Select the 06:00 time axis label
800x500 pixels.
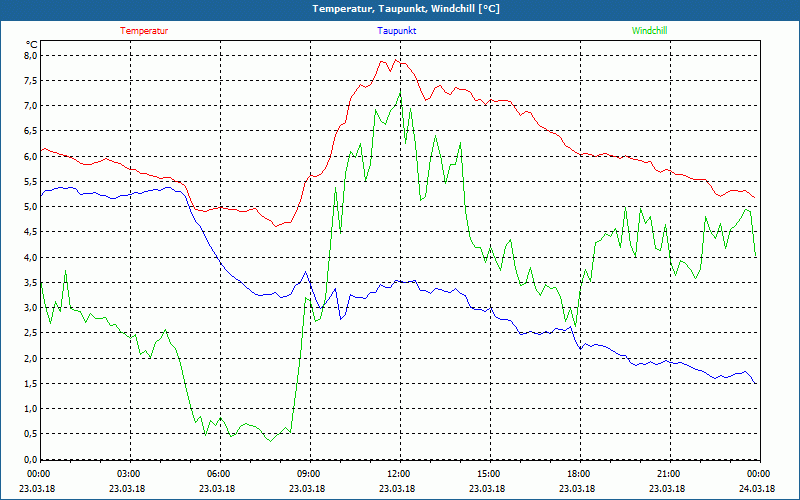[x=219, y=474]
